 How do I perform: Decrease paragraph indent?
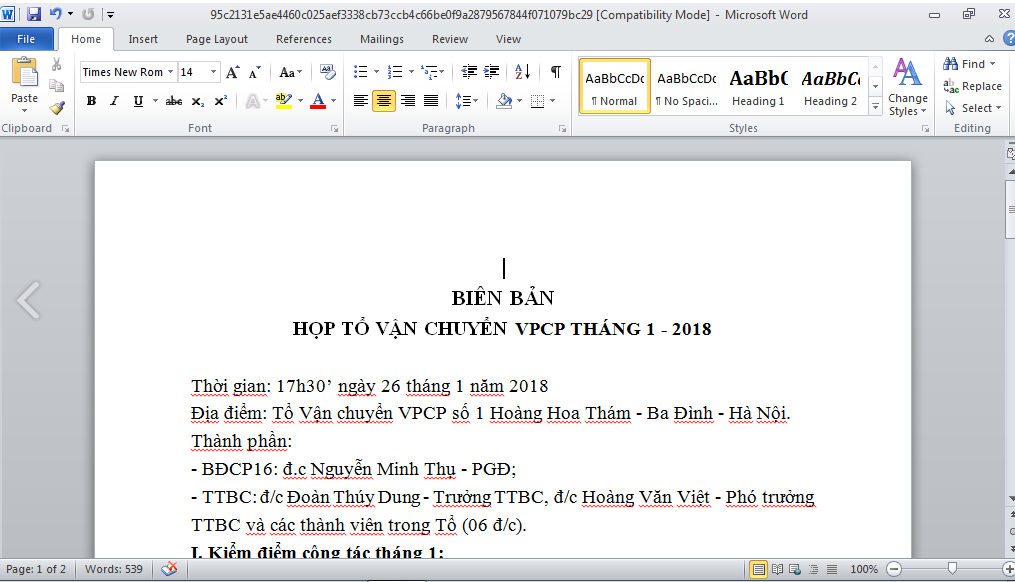coord(469,72)
